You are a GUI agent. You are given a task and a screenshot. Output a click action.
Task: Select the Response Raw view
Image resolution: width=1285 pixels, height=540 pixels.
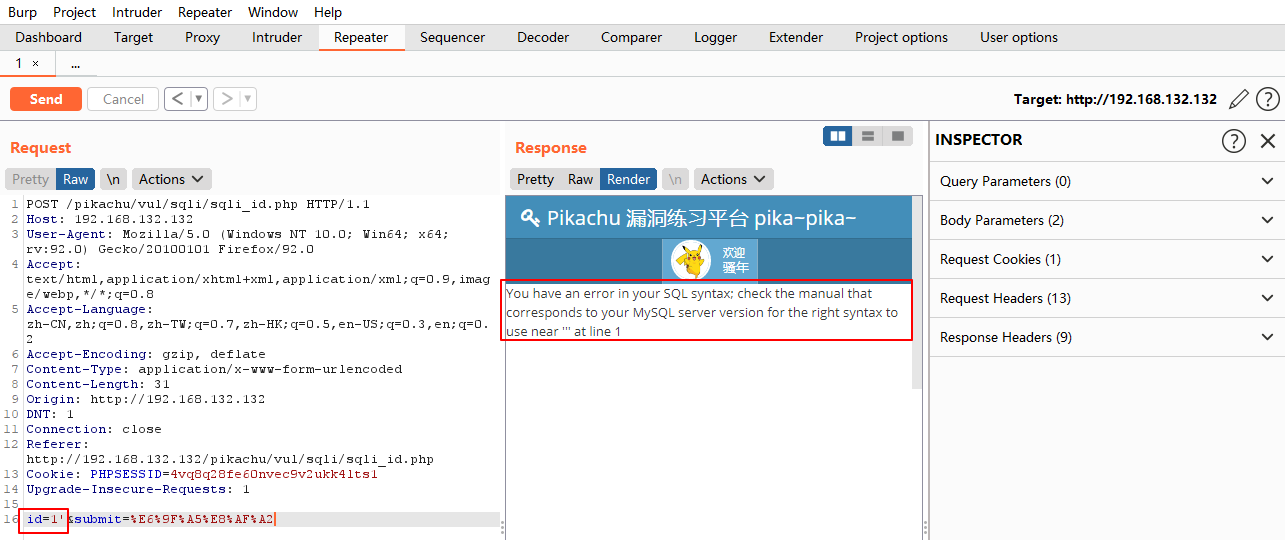tap(580, 179)
